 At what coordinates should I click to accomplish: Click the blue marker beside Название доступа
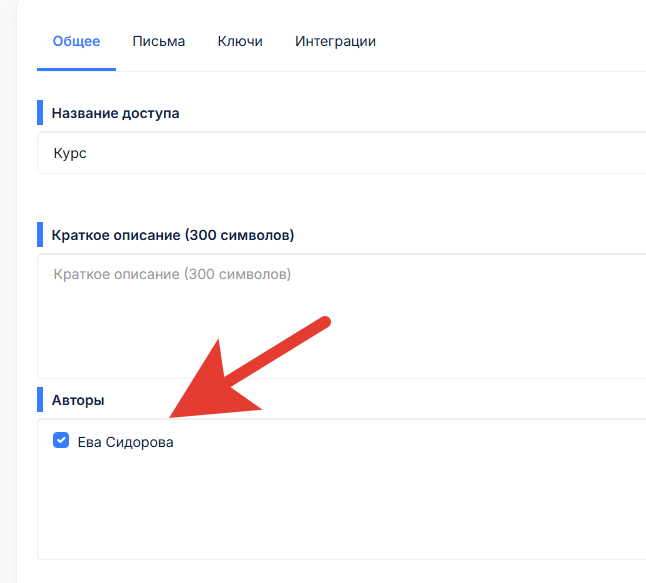[40, 113]
